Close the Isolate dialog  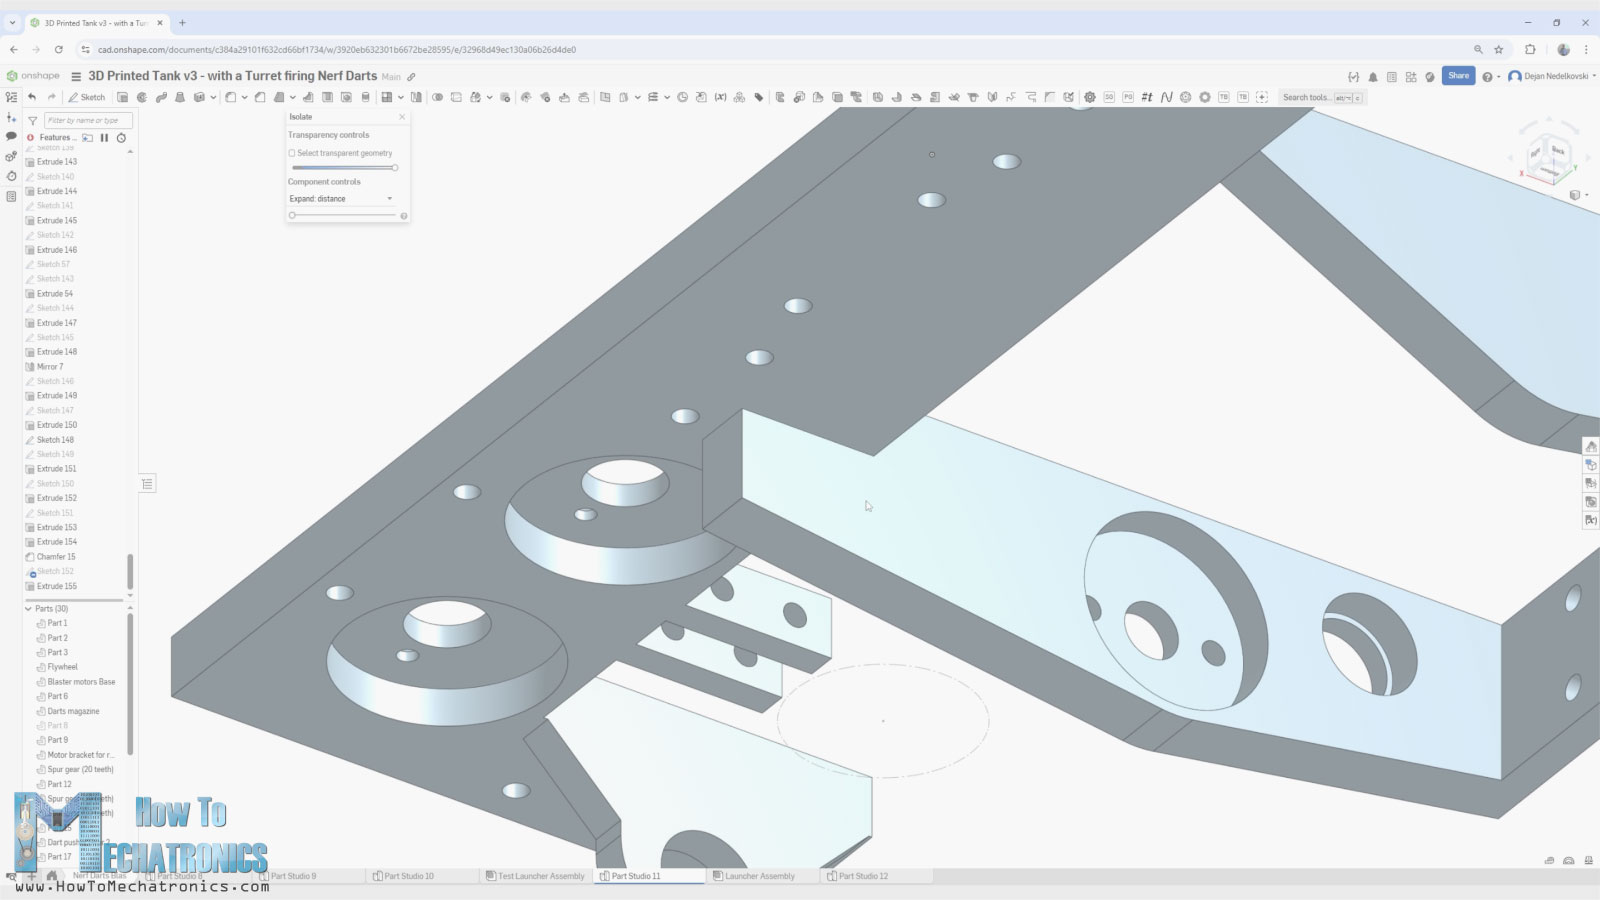(x=402, y=117)
